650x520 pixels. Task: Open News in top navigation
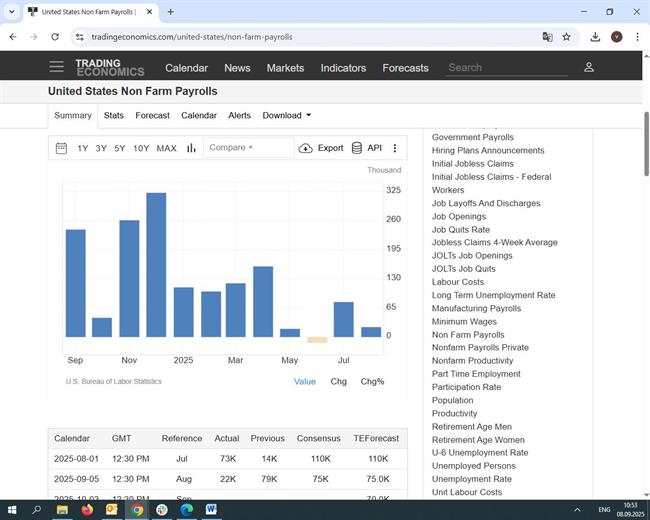pyautogui.click(x=237, y=68)
